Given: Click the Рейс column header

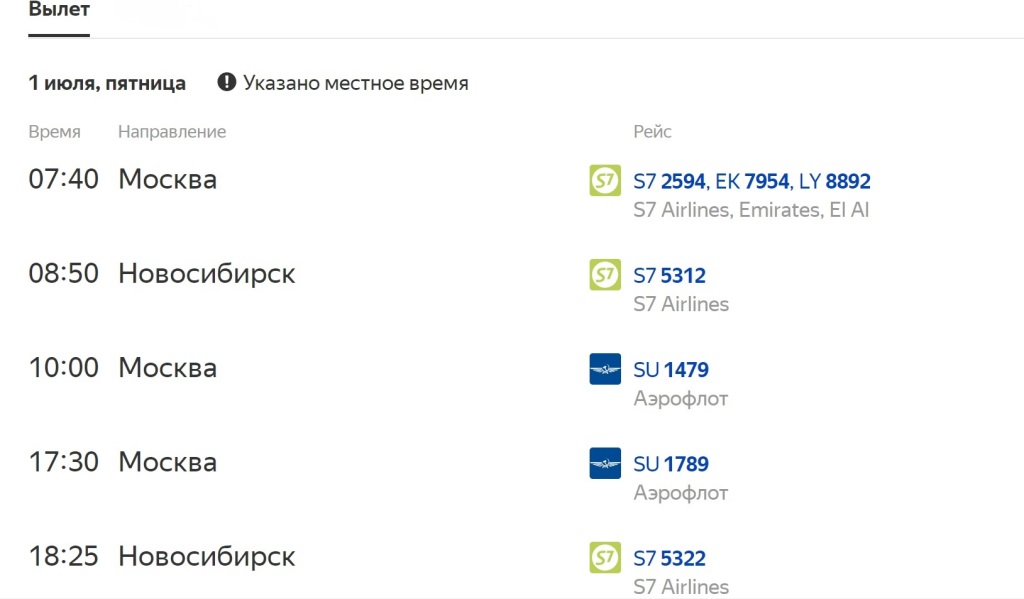Looking at the screenshot, I should [x=652, y=132].
